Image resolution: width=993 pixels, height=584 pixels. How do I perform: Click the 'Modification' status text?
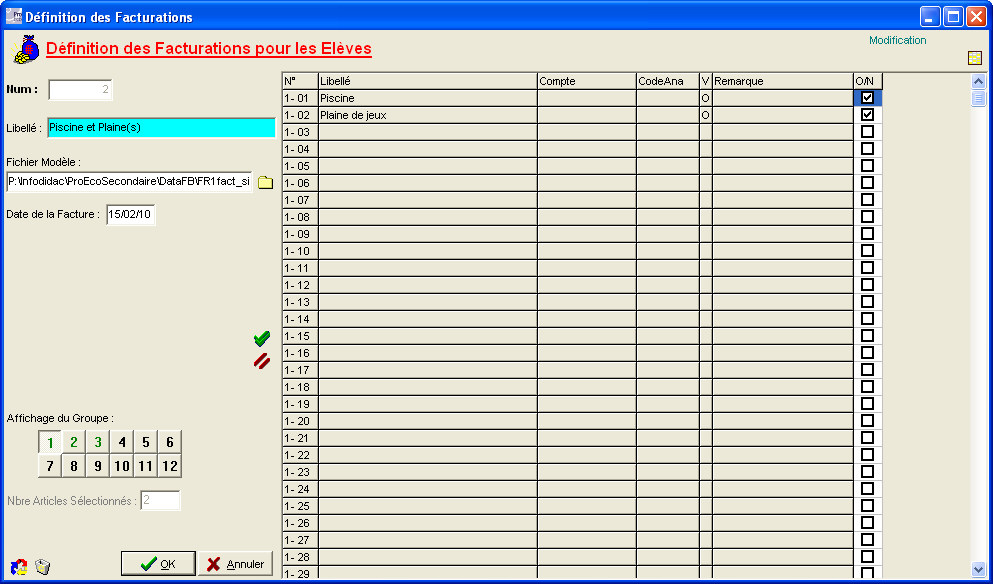tap(897, 40)
